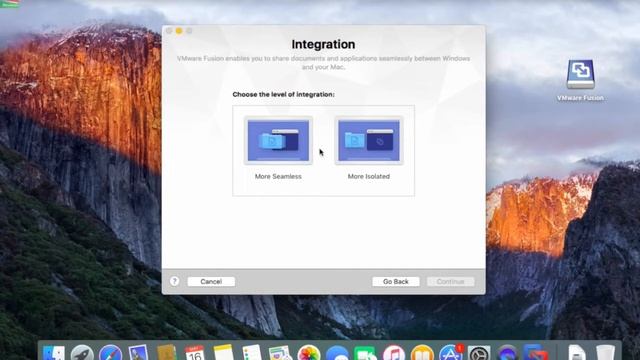
Task: Open FaceTime from the dock
Action: (x=365, y=353)
